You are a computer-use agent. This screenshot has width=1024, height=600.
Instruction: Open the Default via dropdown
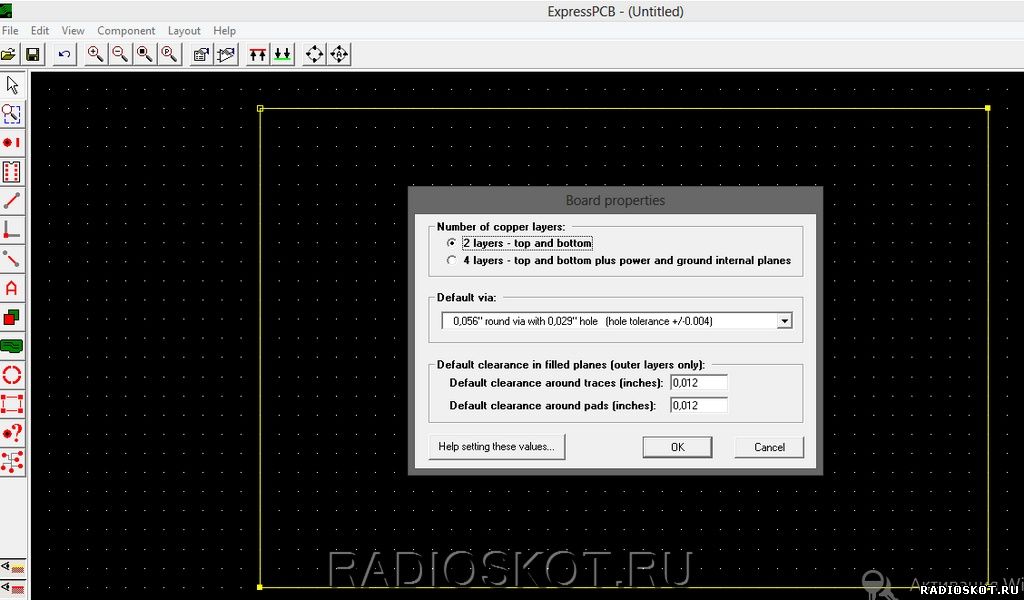[x=784, y=321]
